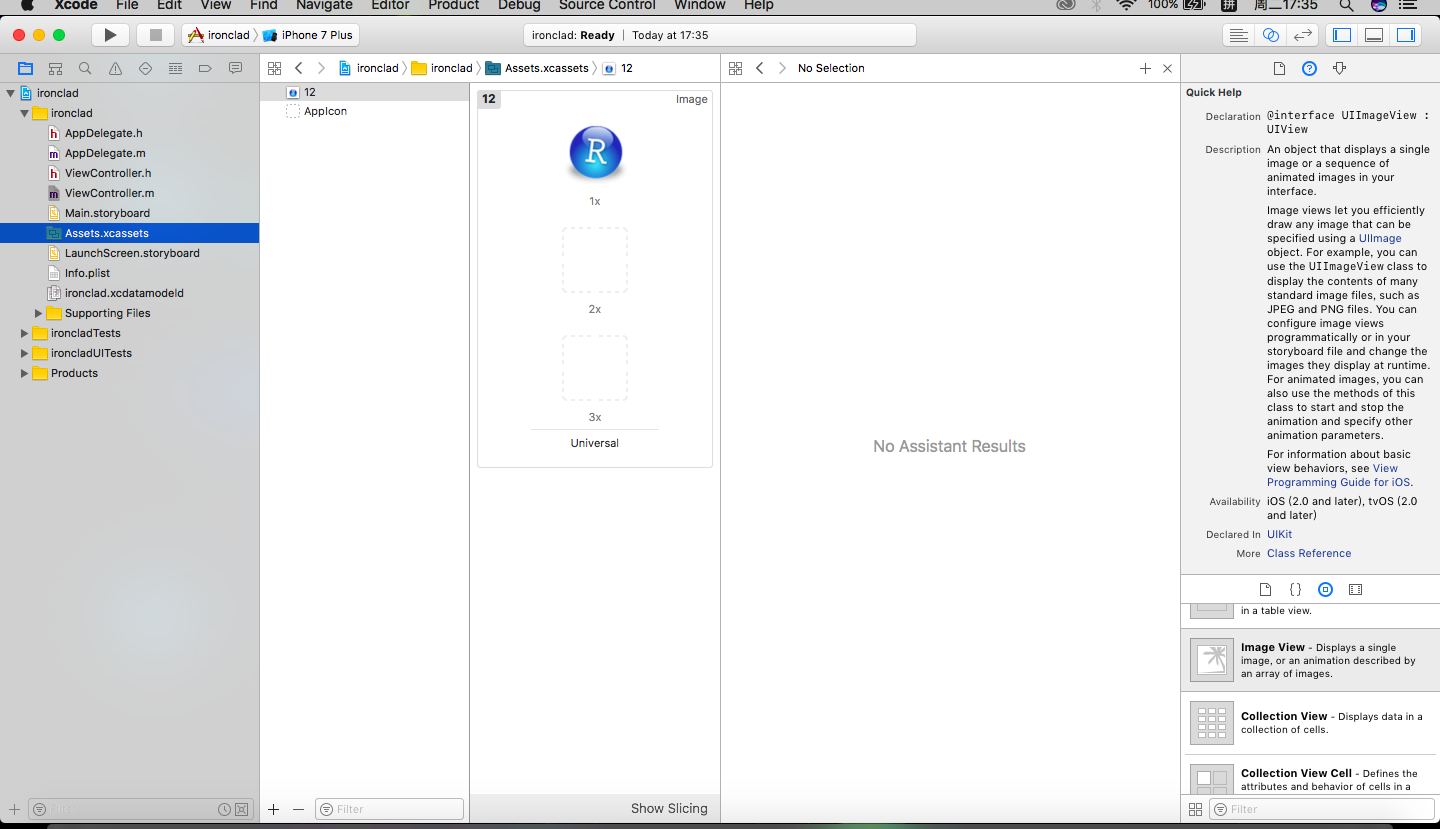Screen dimensions: 1440x829
Task: Open the Object library
Action: (x=1325, y=589)
